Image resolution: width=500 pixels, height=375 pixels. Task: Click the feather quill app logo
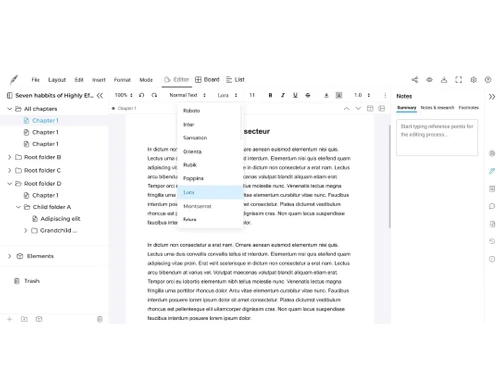(x=14, y=80)
